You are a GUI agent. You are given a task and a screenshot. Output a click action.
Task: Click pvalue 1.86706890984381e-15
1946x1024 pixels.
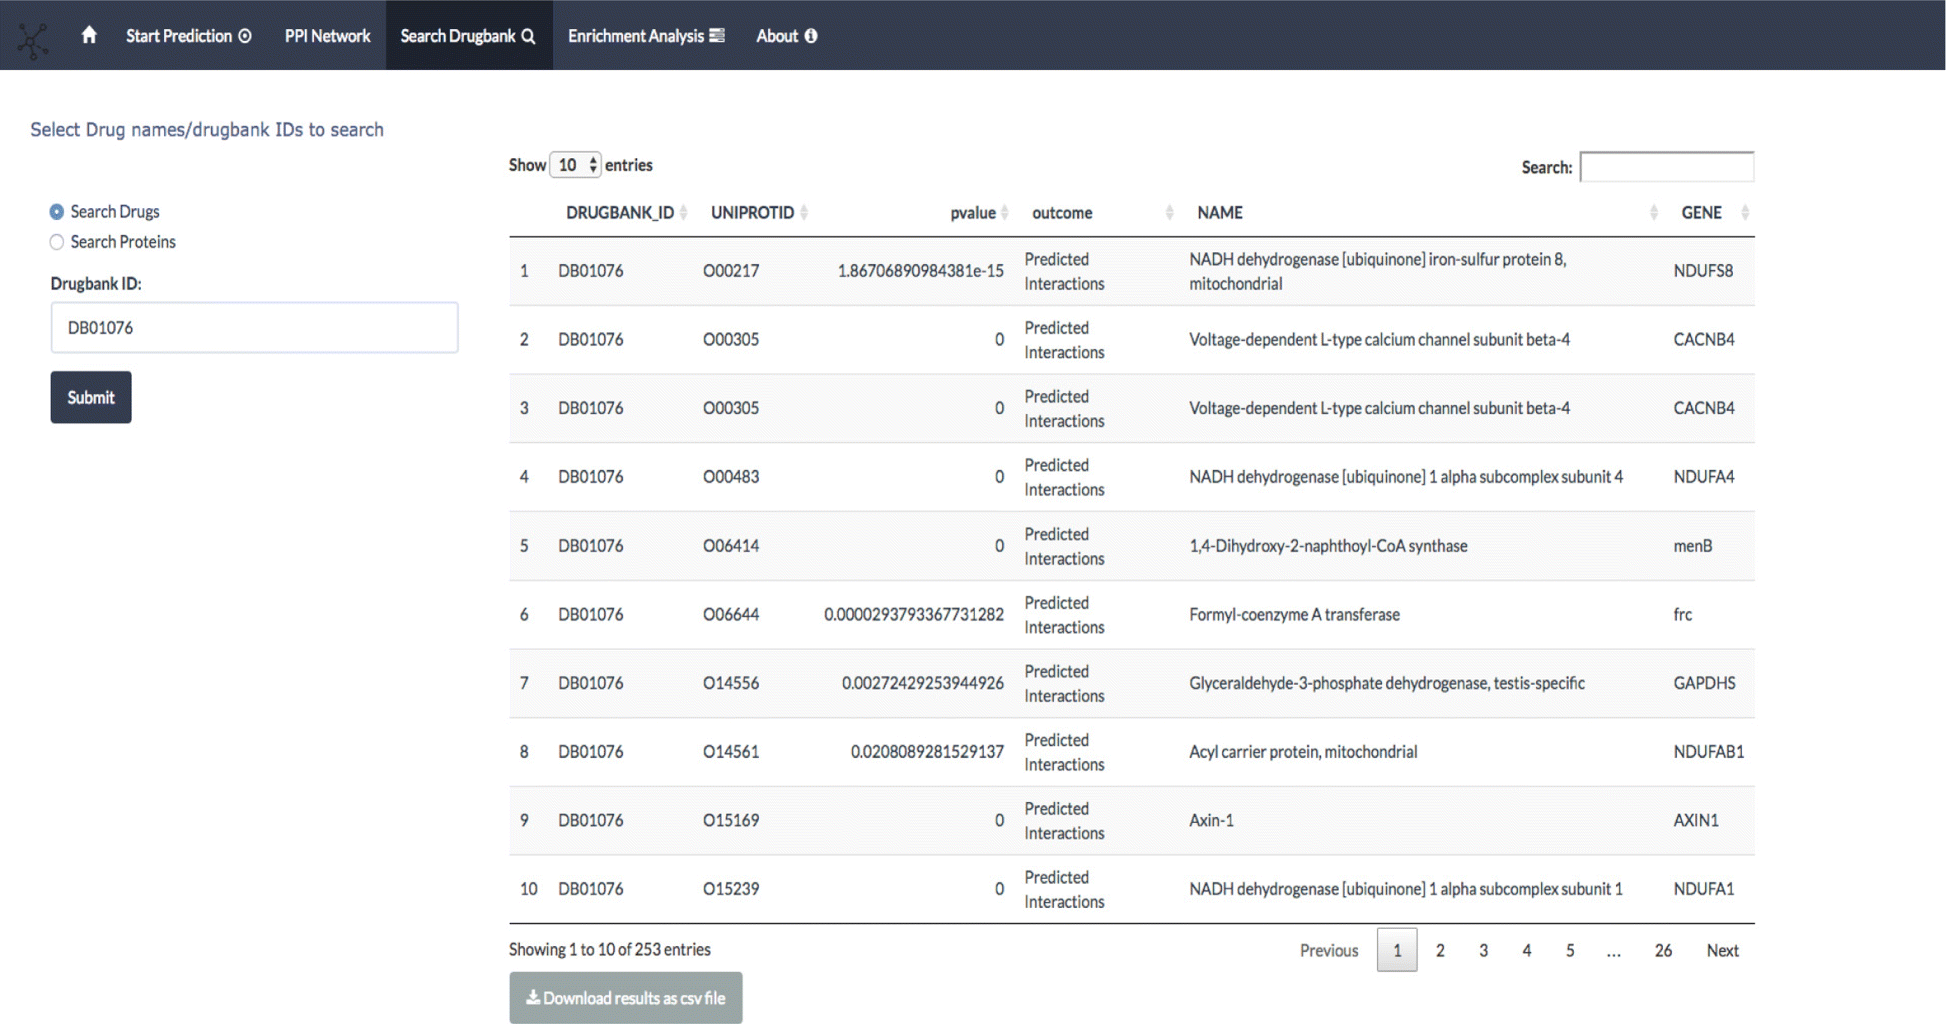tap(920, 271)
